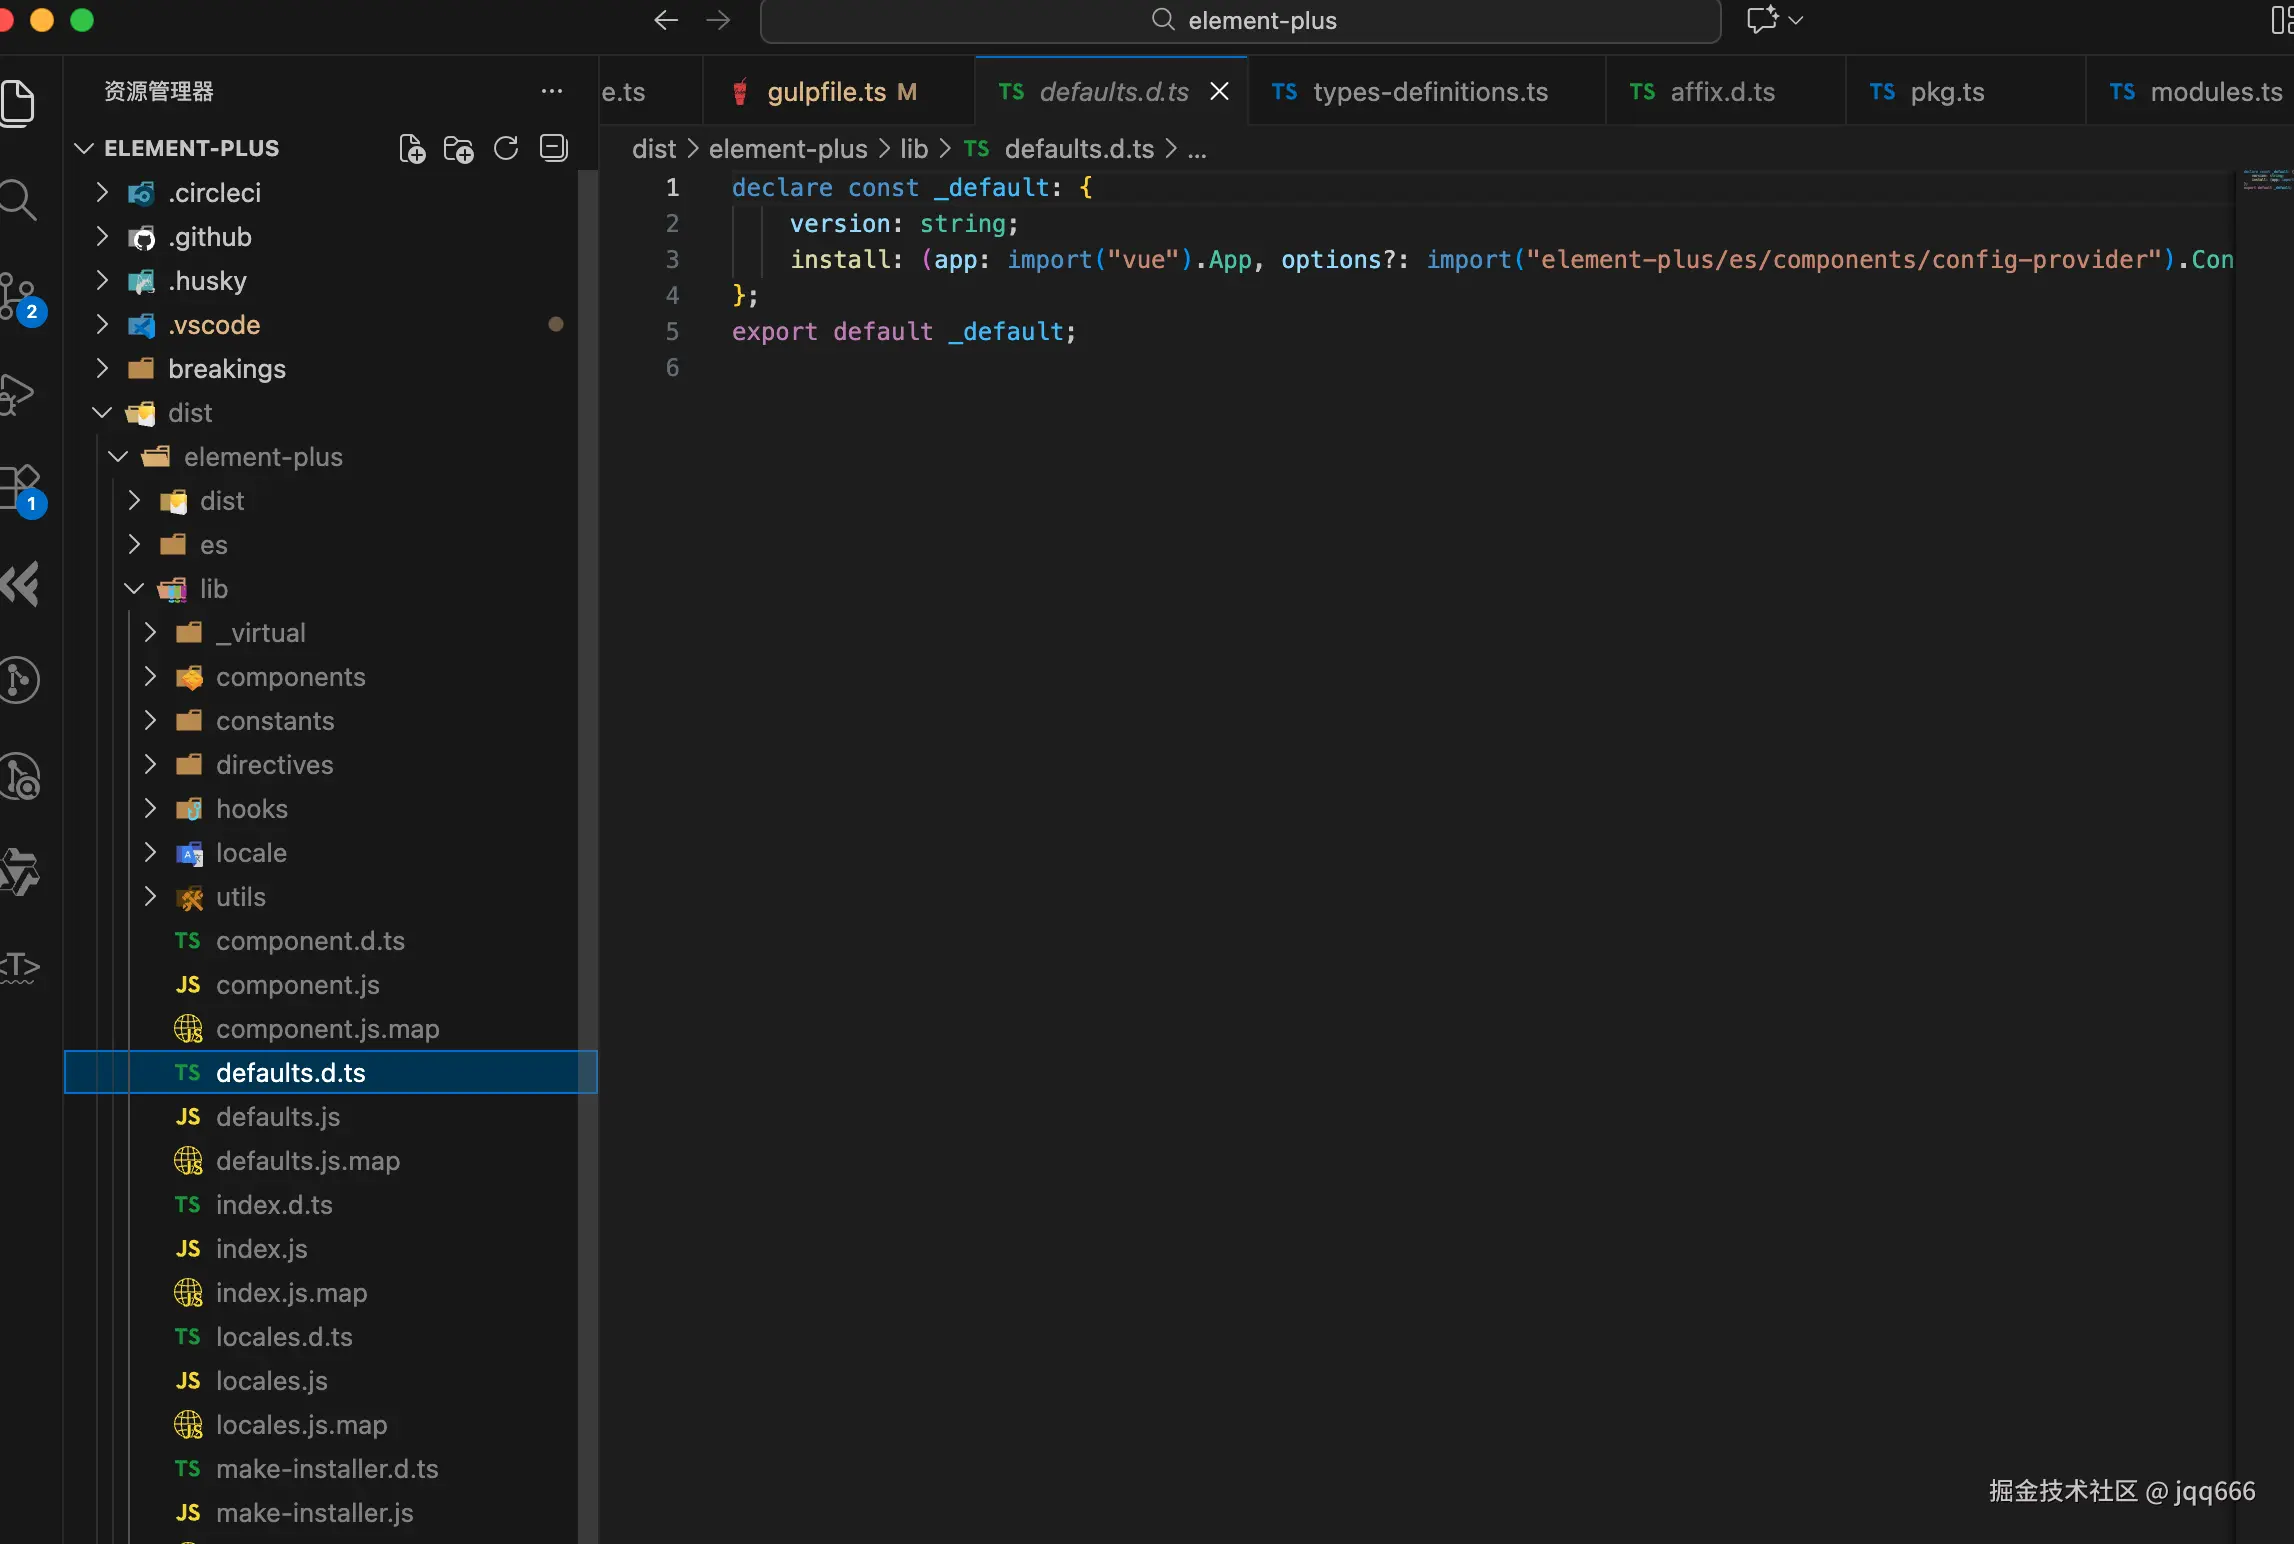Collapse all folders in explorer

[x=554, y=149]
